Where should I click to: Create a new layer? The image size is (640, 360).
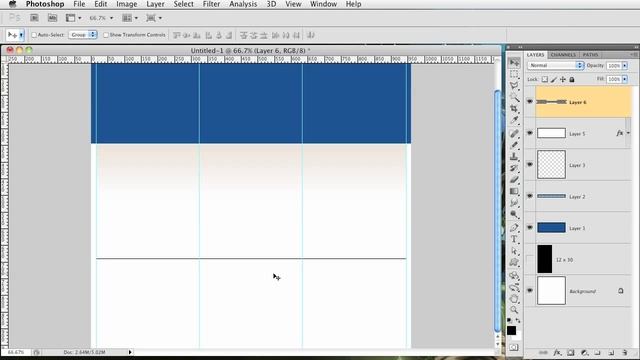(611, 352)
